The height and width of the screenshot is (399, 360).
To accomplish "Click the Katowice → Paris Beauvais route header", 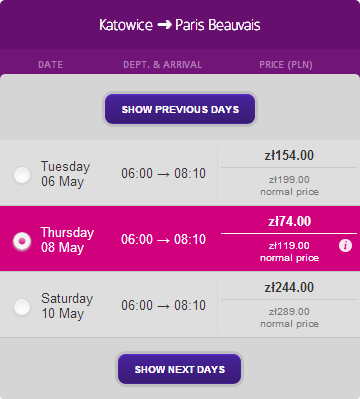I will (180, 25).
